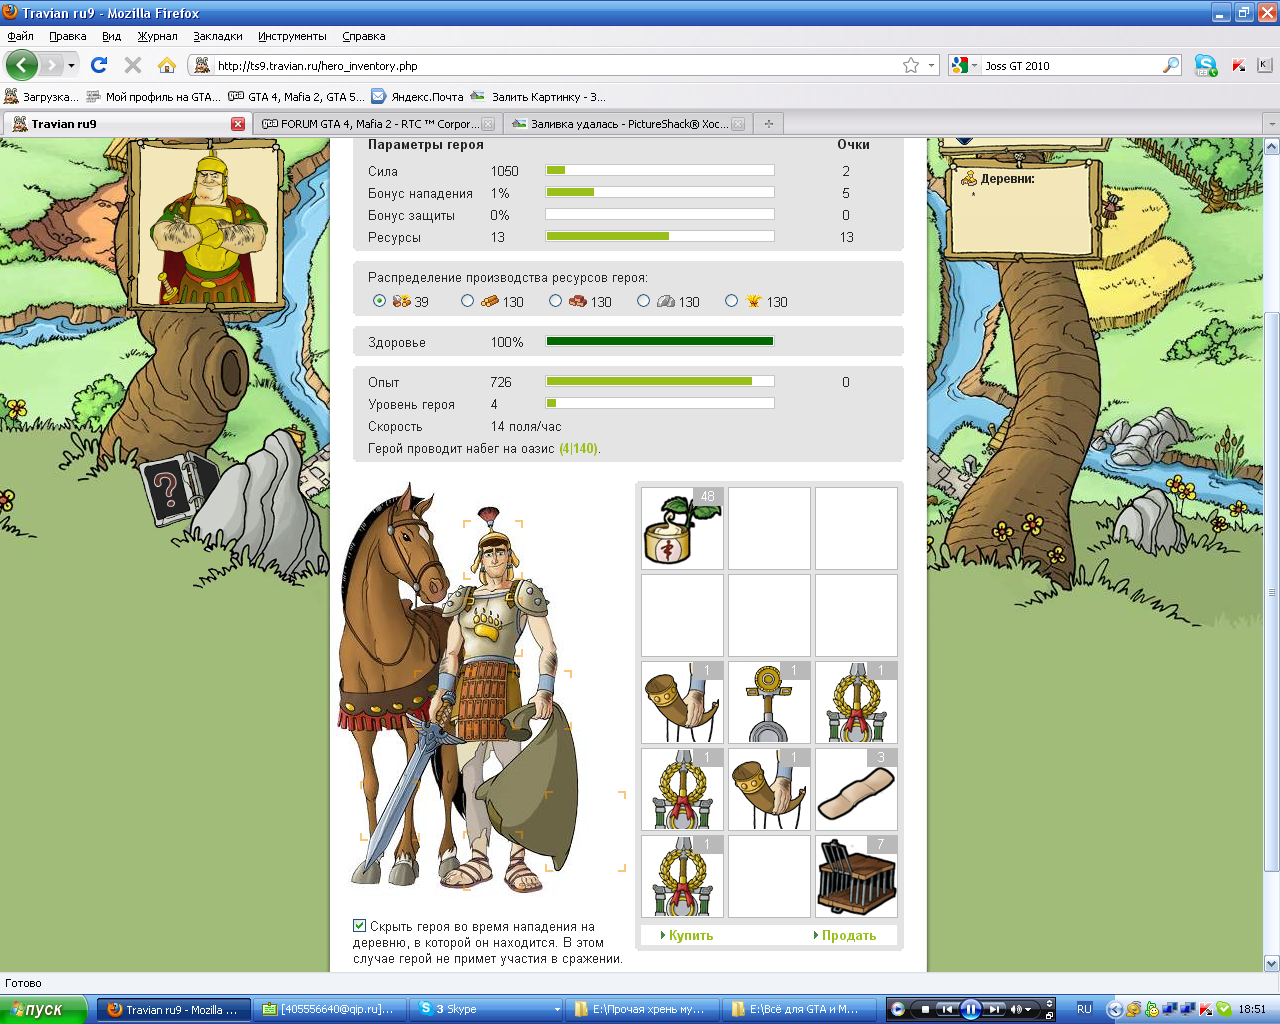Select the crop 130 production option

click(731, 301)
